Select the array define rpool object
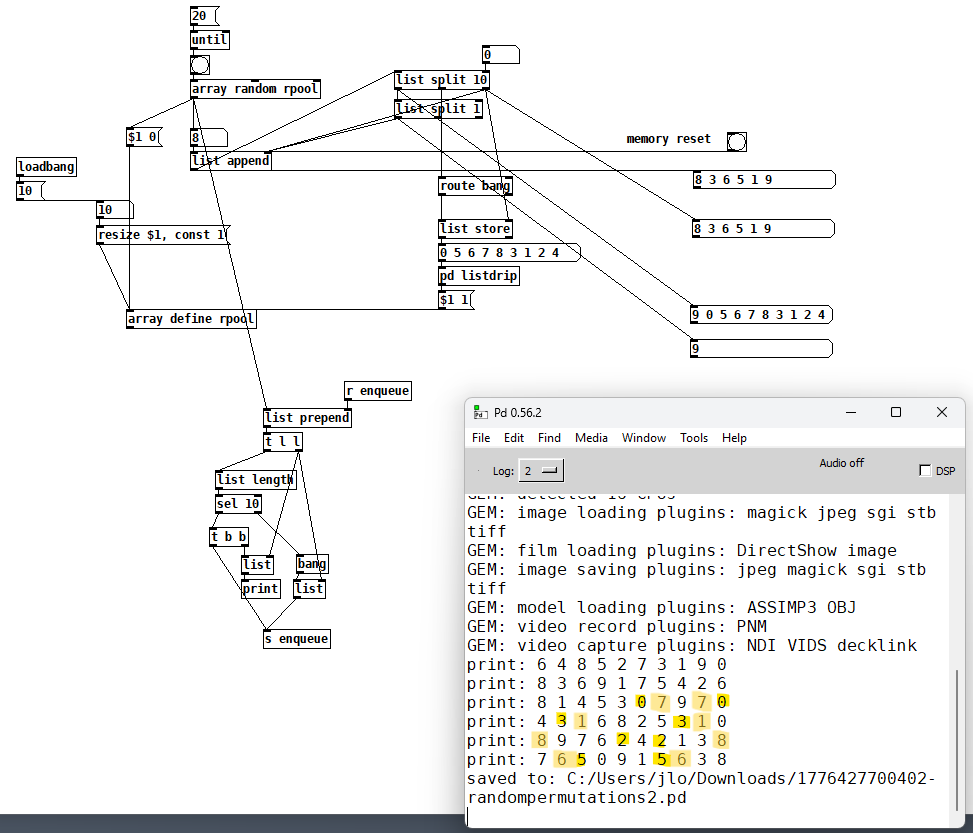Viewport: 973px width, 833px height. [x=190, y=319]
